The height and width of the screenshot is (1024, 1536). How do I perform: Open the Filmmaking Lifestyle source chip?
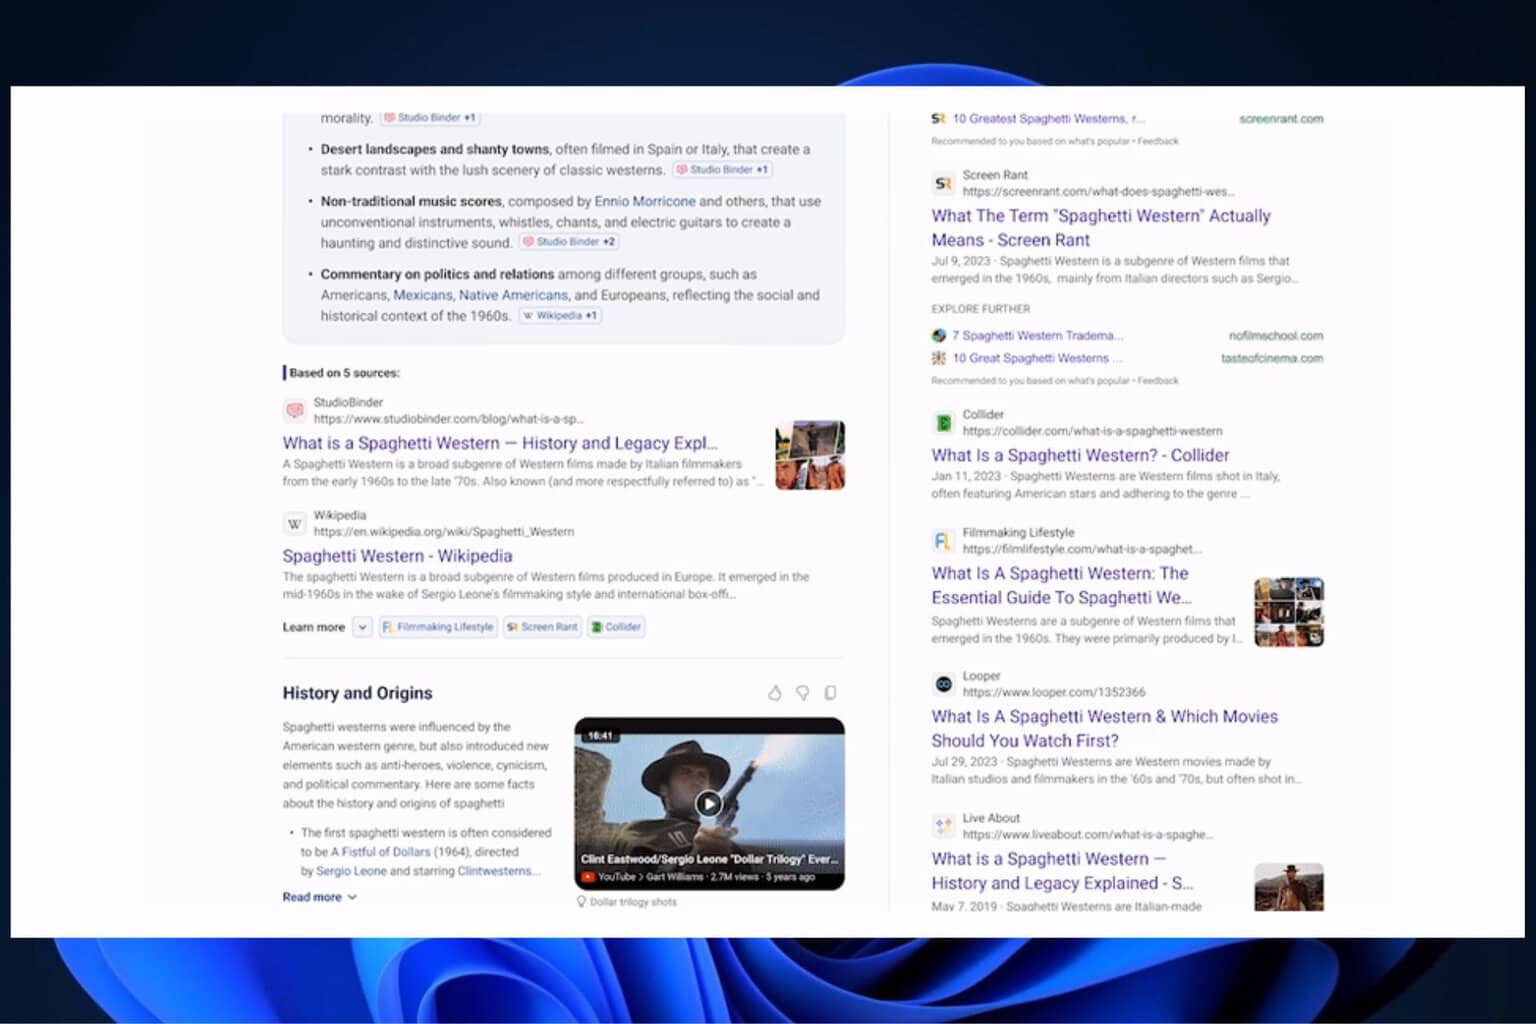[x=438, y=627]
